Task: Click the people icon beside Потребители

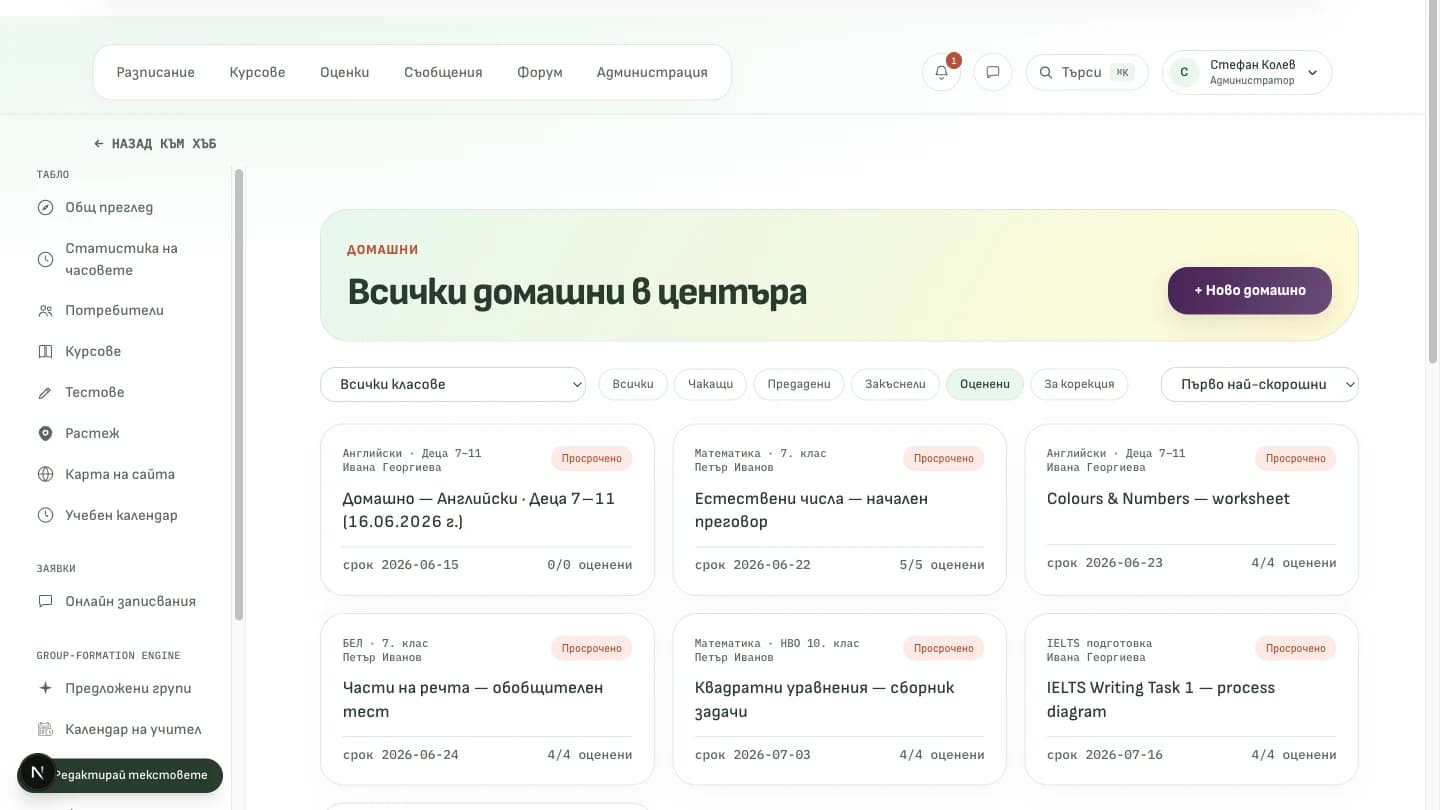Action: [45, 311]
